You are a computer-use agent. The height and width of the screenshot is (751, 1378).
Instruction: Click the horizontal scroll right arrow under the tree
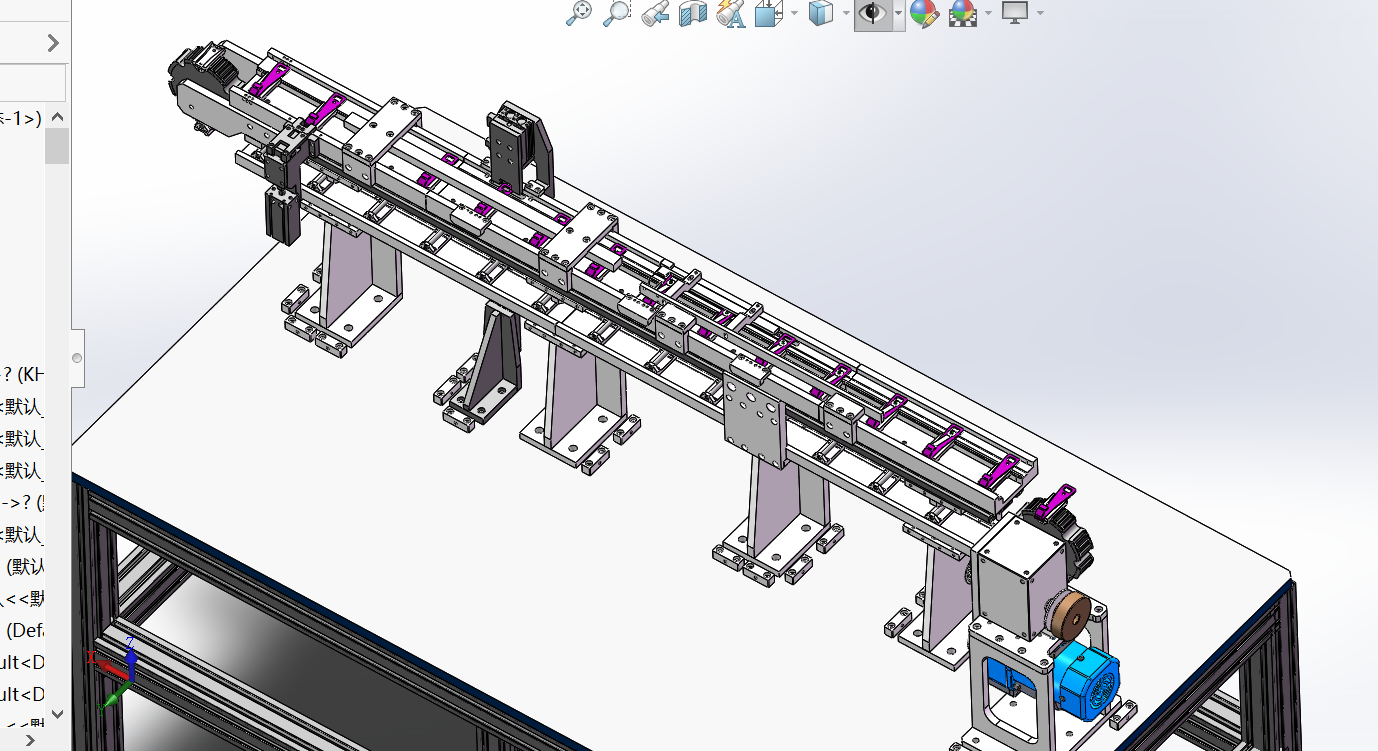point(30,740)
